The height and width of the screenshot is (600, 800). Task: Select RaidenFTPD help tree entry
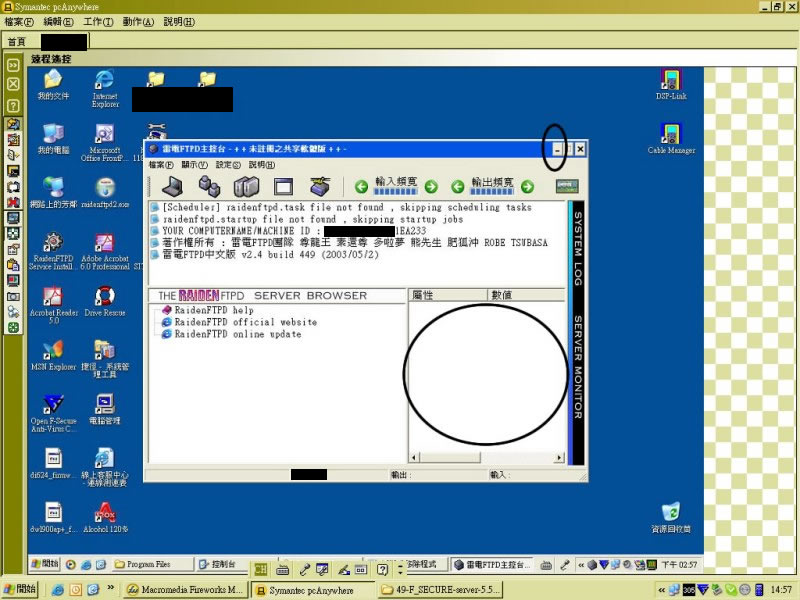tap(214, 310)
